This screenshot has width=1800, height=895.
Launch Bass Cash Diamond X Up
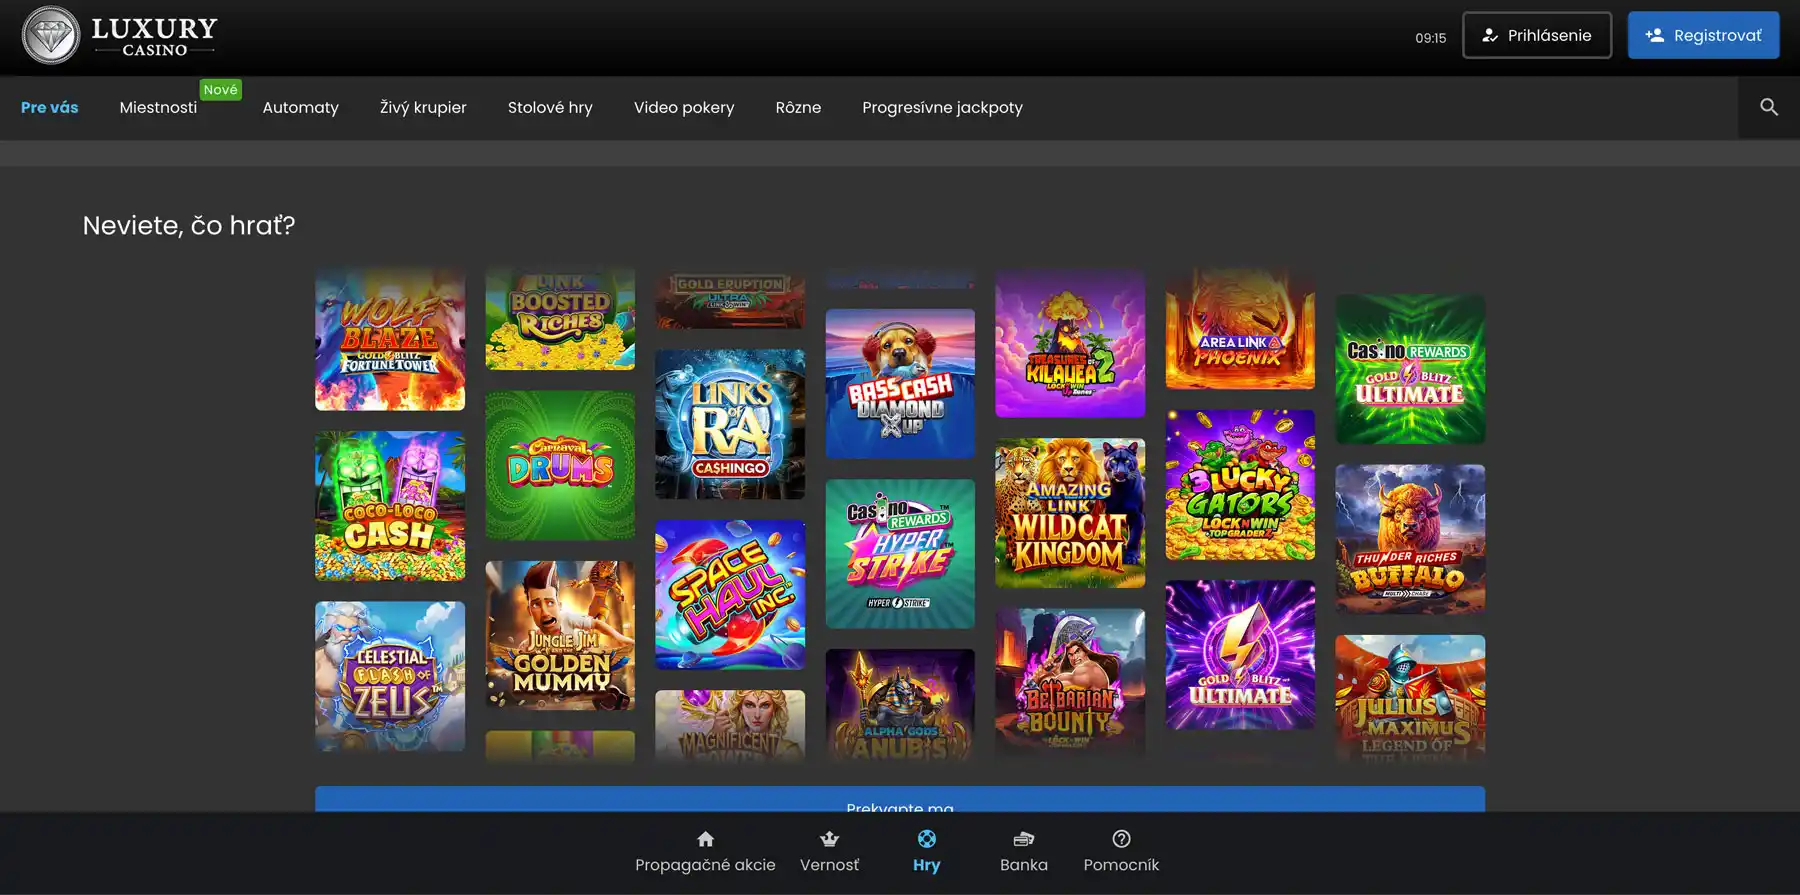[900, 384]
